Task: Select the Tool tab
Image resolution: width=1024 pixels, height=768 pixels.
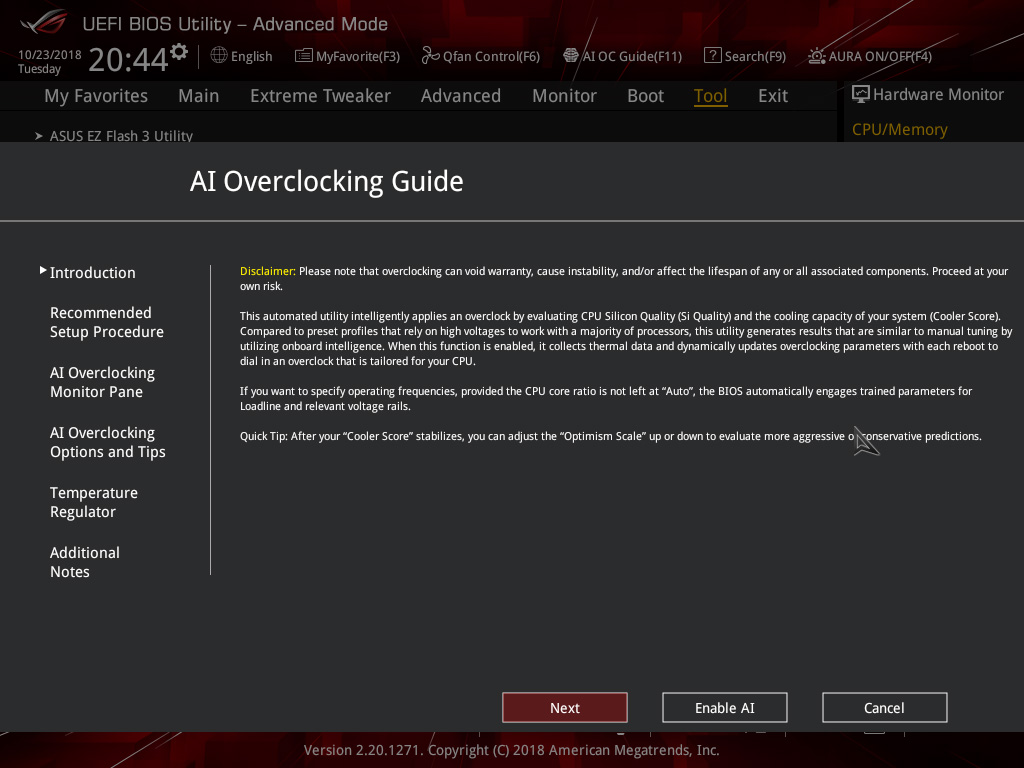Action: (711, 96)
